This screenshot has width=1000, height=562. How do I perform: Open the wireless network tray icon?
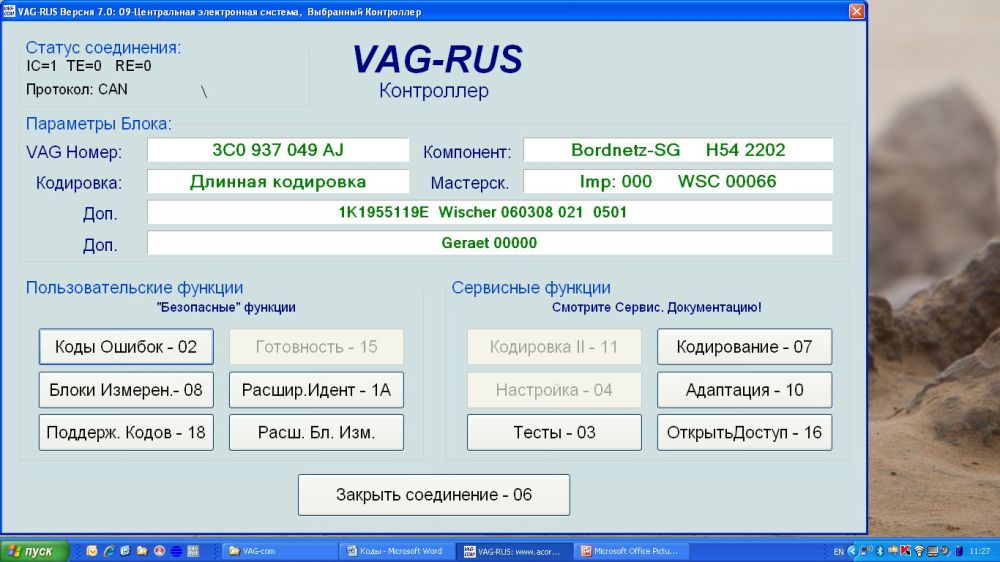pos(919,551)
